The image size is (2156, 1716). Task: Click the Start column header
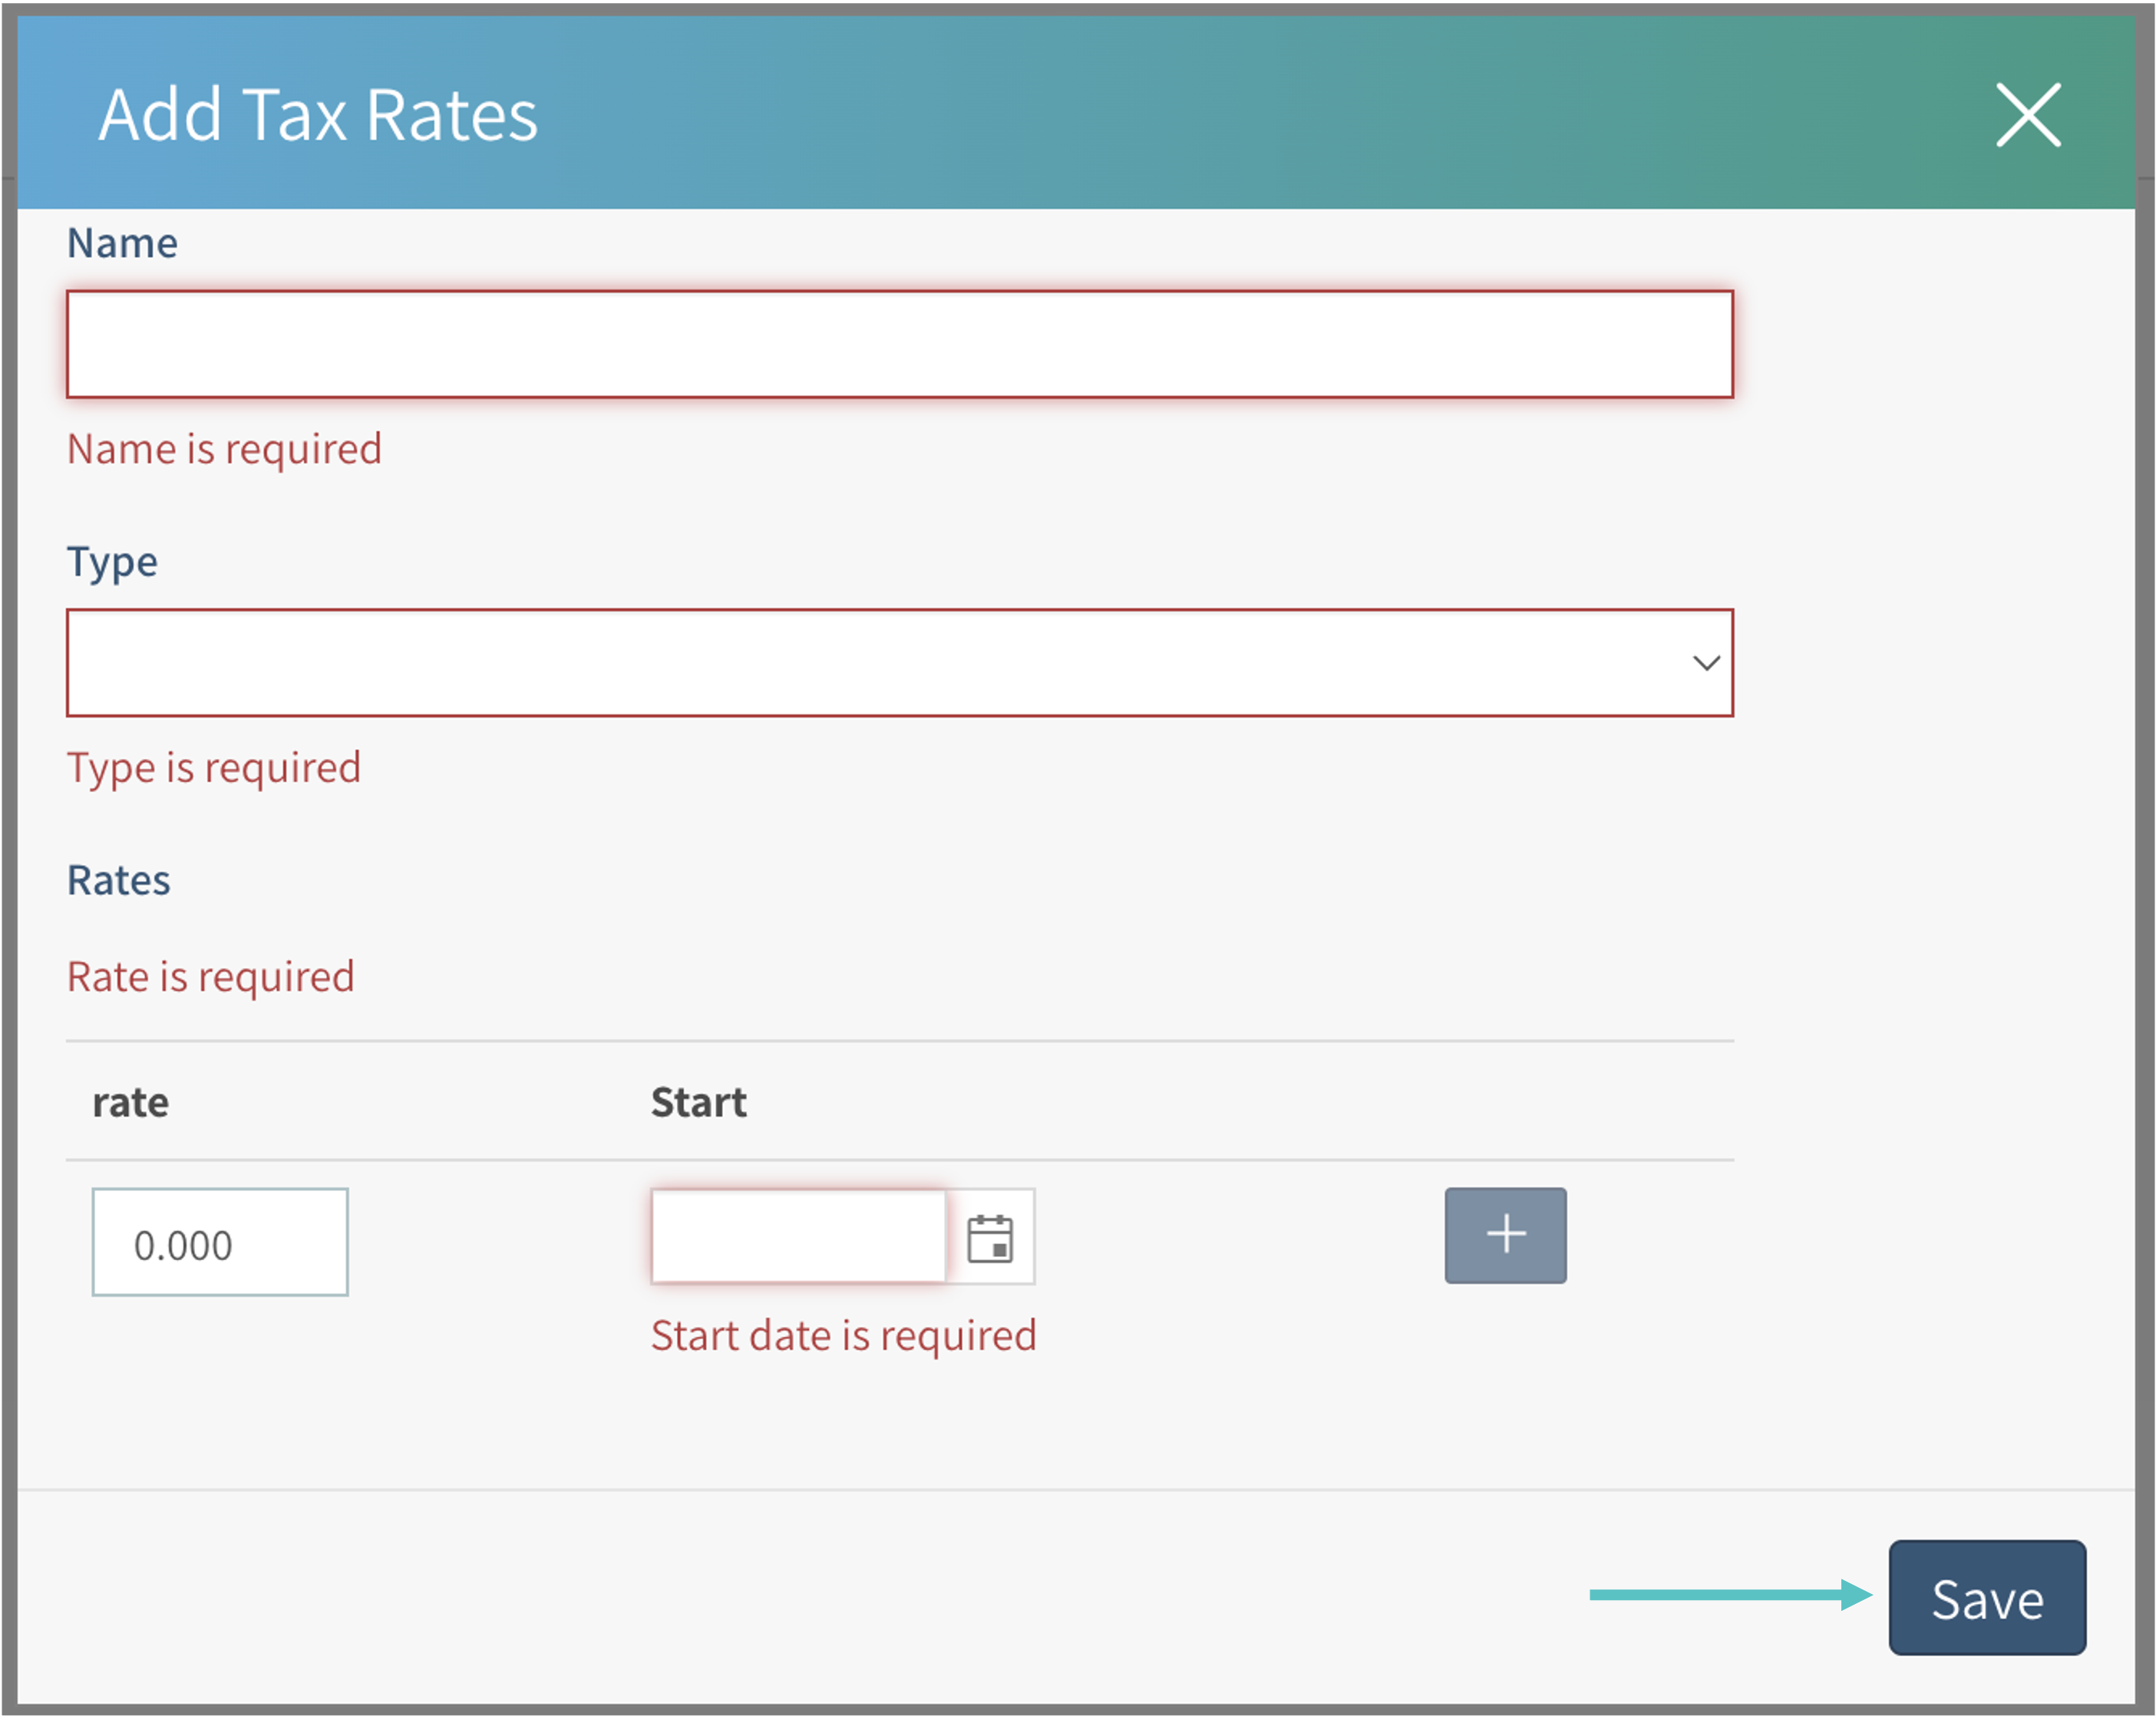698,1102
